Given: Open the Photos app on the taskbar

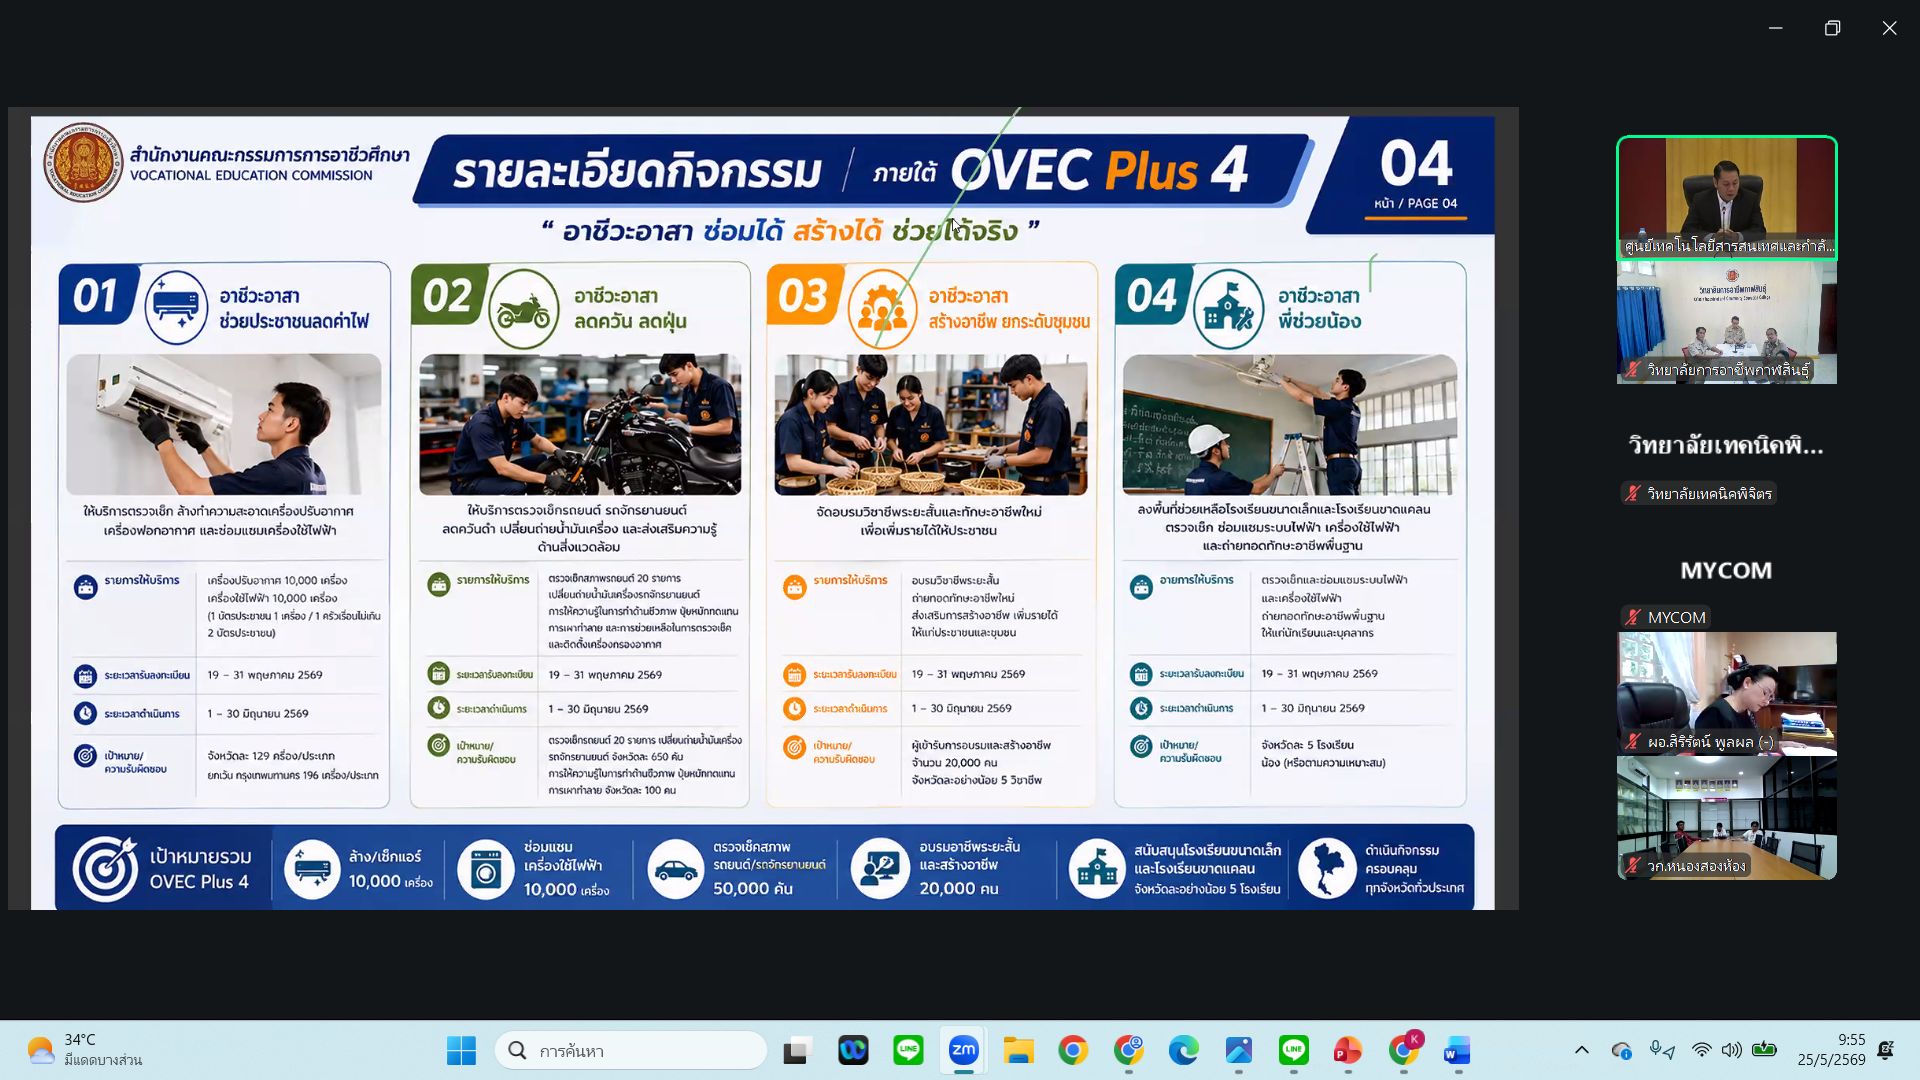Looking at the screenshot, I should pyautogui.click(x=1238, y=1050).
